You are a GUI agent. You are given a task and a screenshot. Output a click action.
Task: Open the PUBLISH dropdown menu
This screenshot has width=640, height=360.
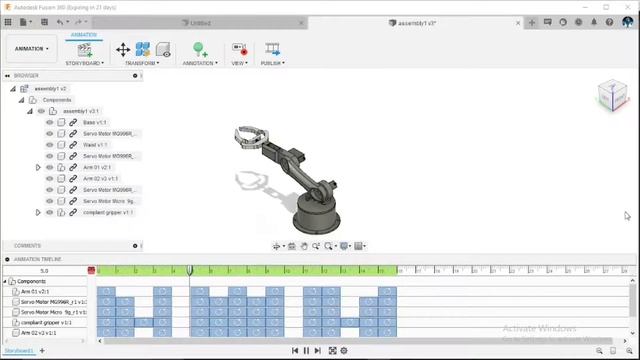[273, 63]
